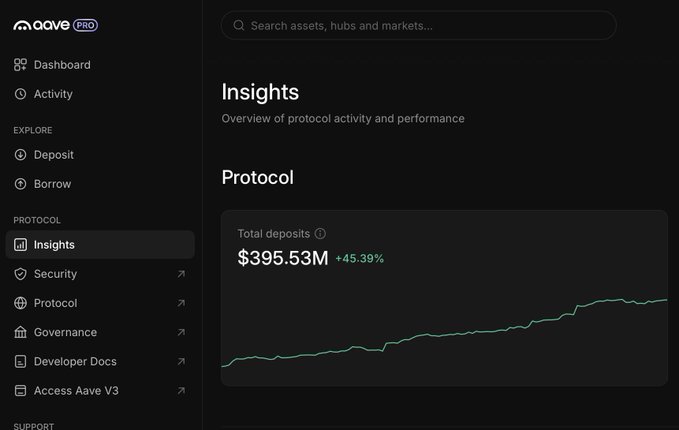
Task: Open Access Aave V3 link
Action: click(x=100, y=391)
